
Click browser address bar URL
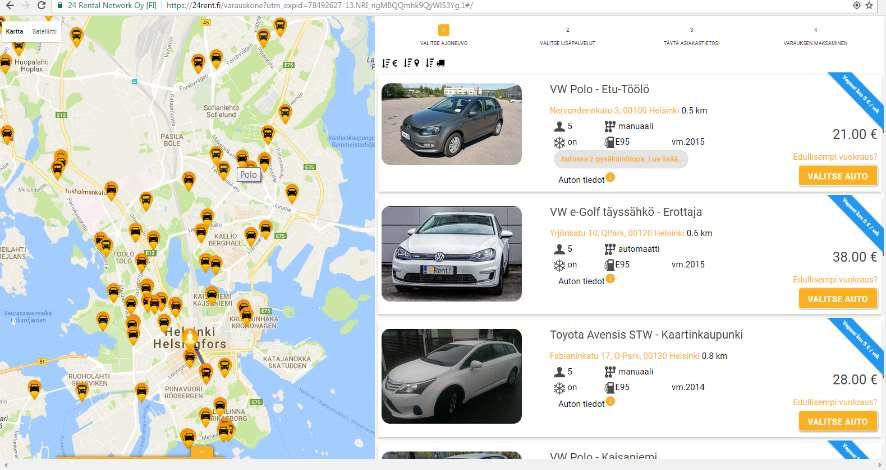319,5
